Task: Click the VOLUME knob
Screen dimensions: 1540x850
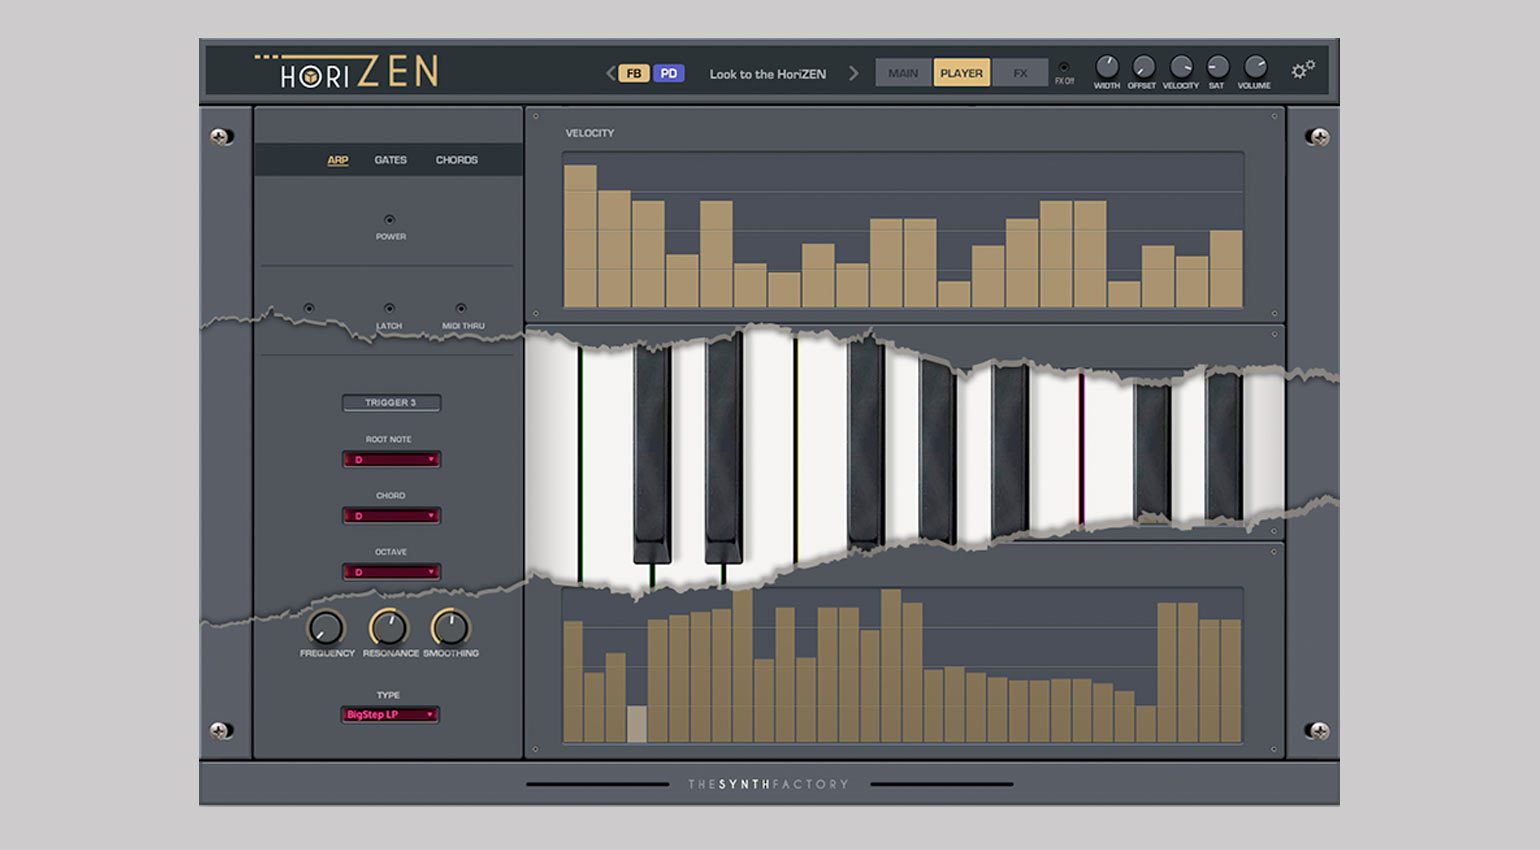Action: coord(1255,66)
